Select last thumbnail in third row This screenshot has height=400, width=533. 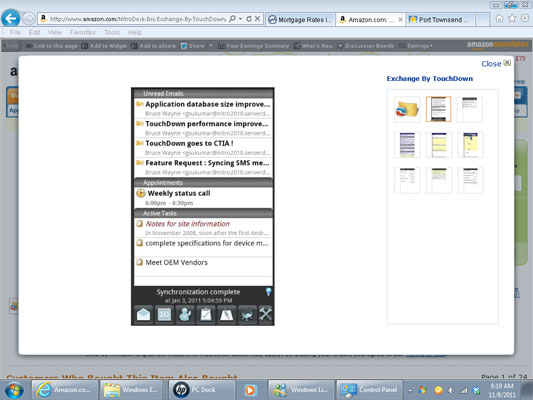point(470,180)
